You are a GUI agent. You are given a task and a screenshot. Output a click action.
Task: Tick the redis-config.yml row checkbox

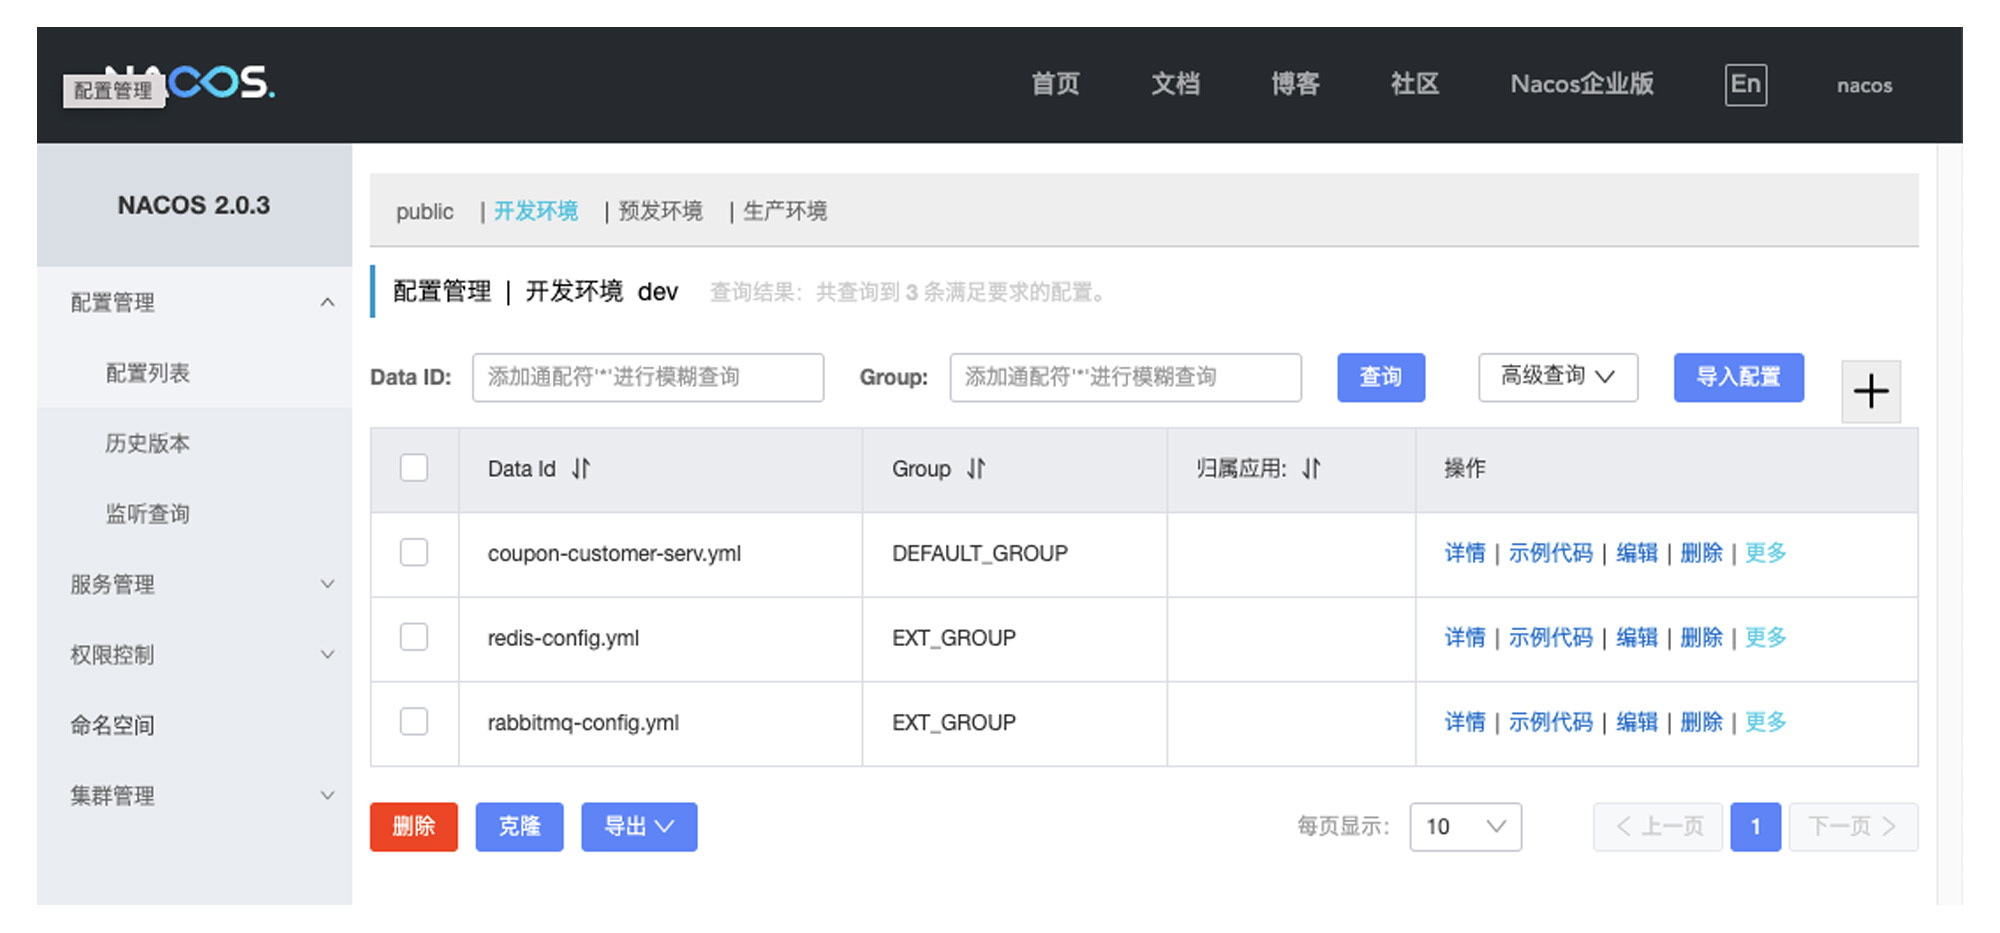pos(414,637)
